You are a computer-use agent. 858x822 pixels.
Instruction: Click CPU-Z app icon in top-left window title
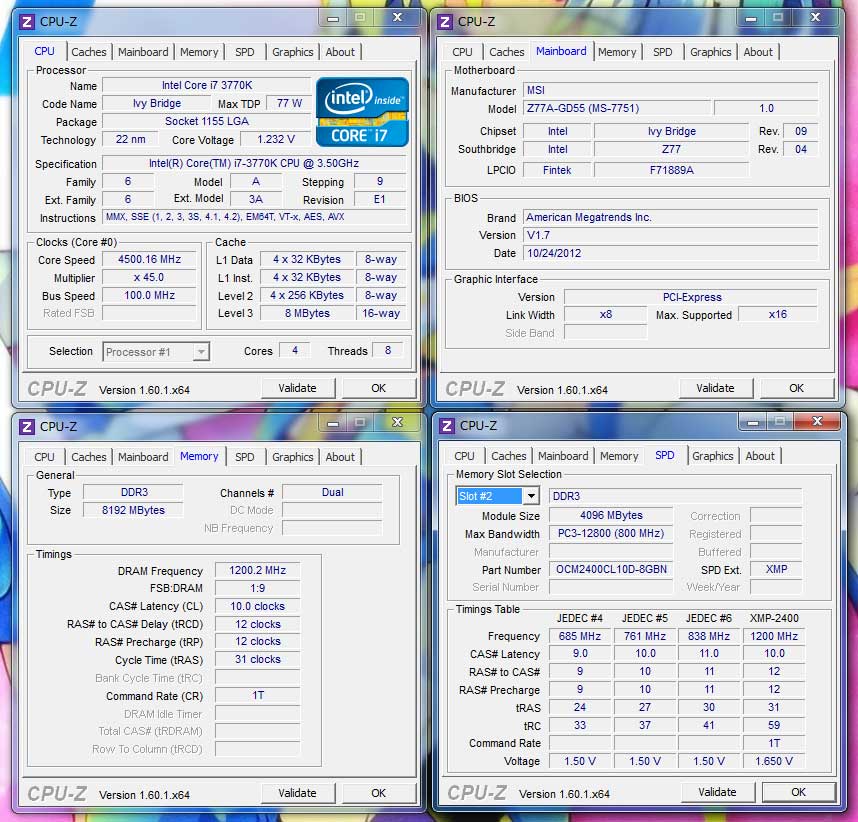coord(26,22)
